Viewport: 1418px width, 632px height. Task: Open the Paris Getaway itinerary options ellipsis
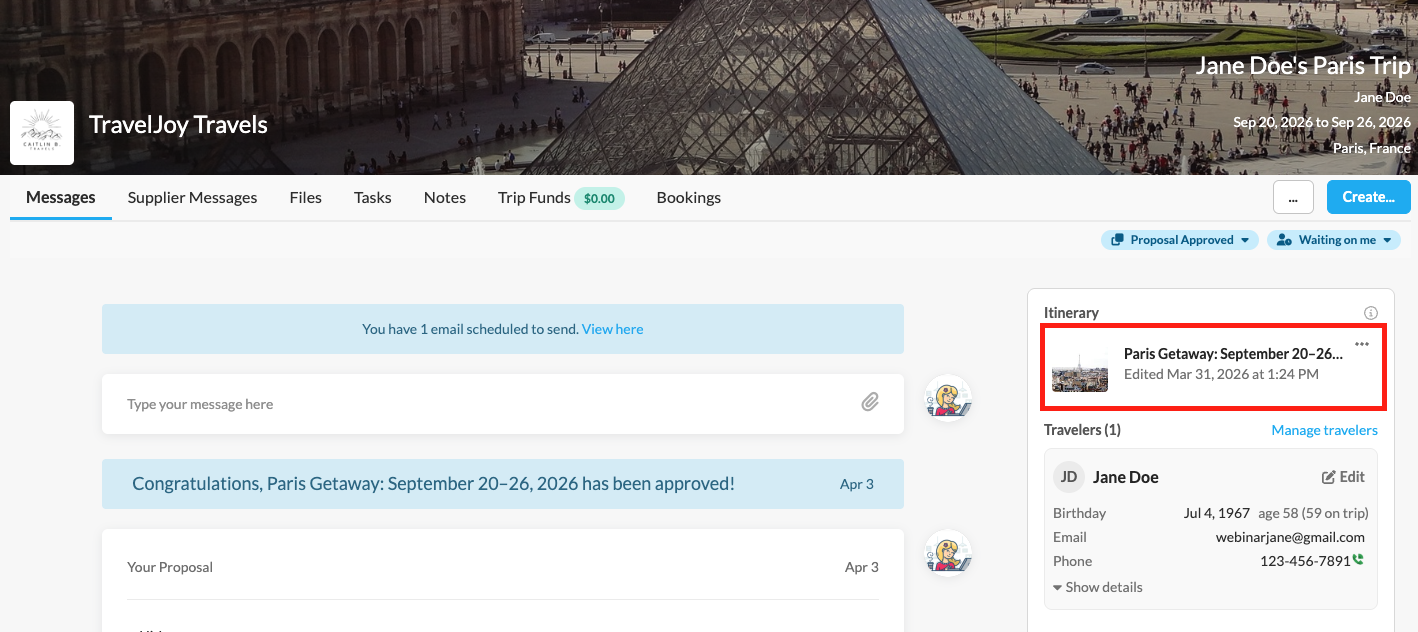[x=1362, y=344]
